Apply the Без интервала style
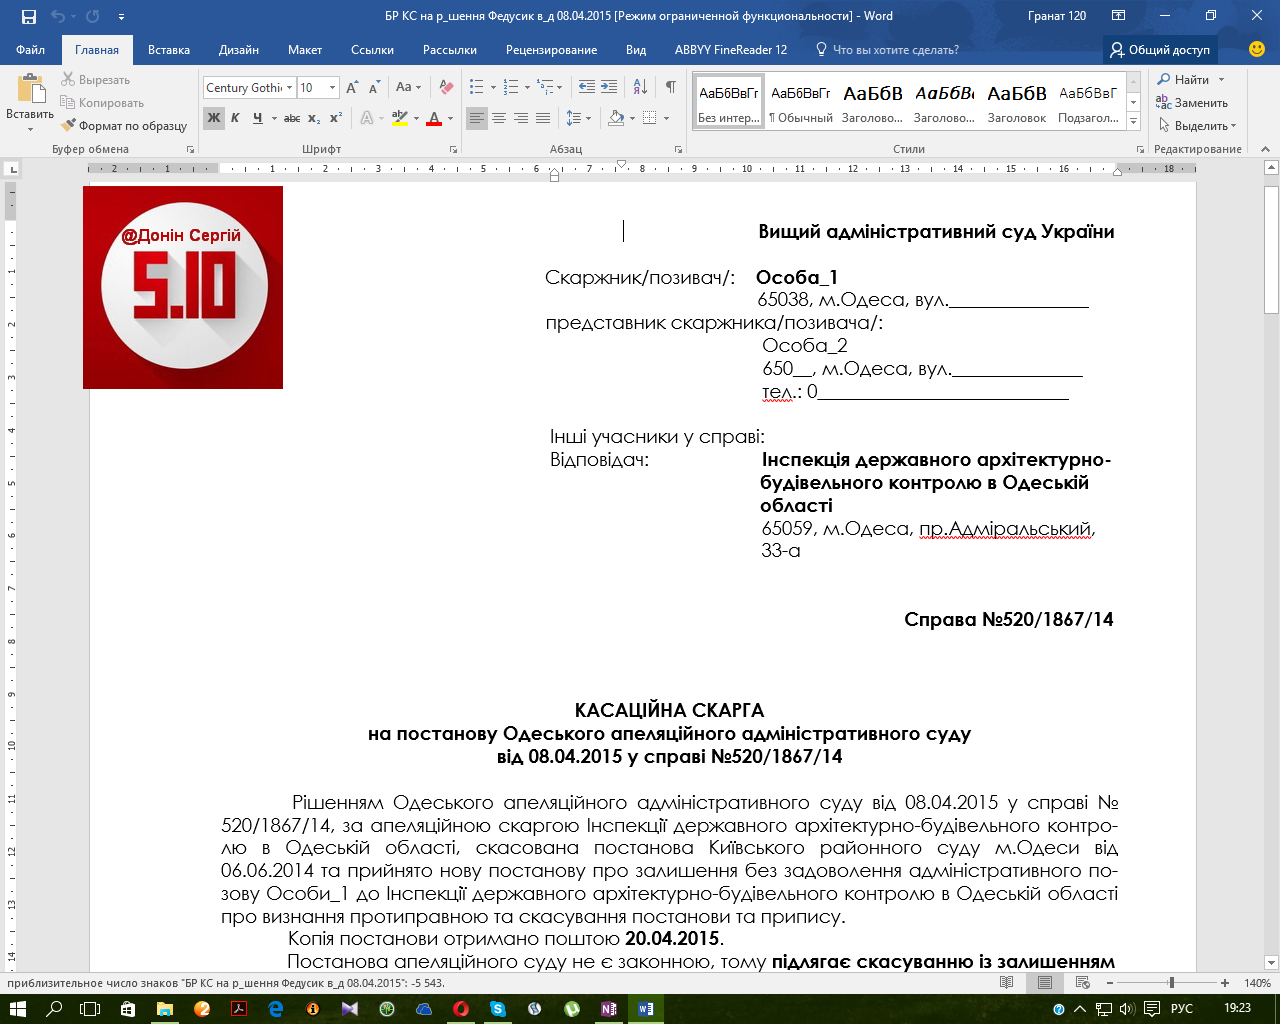 pyautogui.click(x=729, y=102)
